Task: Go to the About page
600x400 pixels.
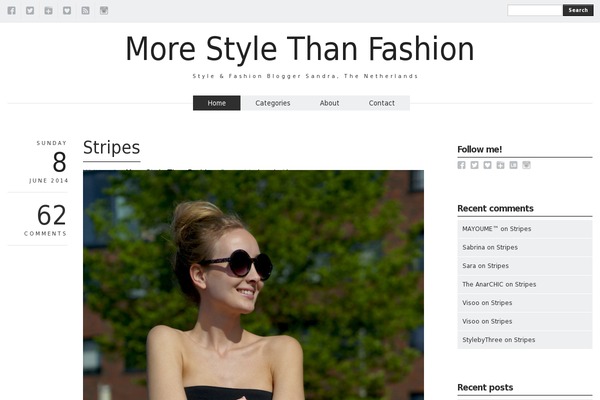Action: pos(329,103)
